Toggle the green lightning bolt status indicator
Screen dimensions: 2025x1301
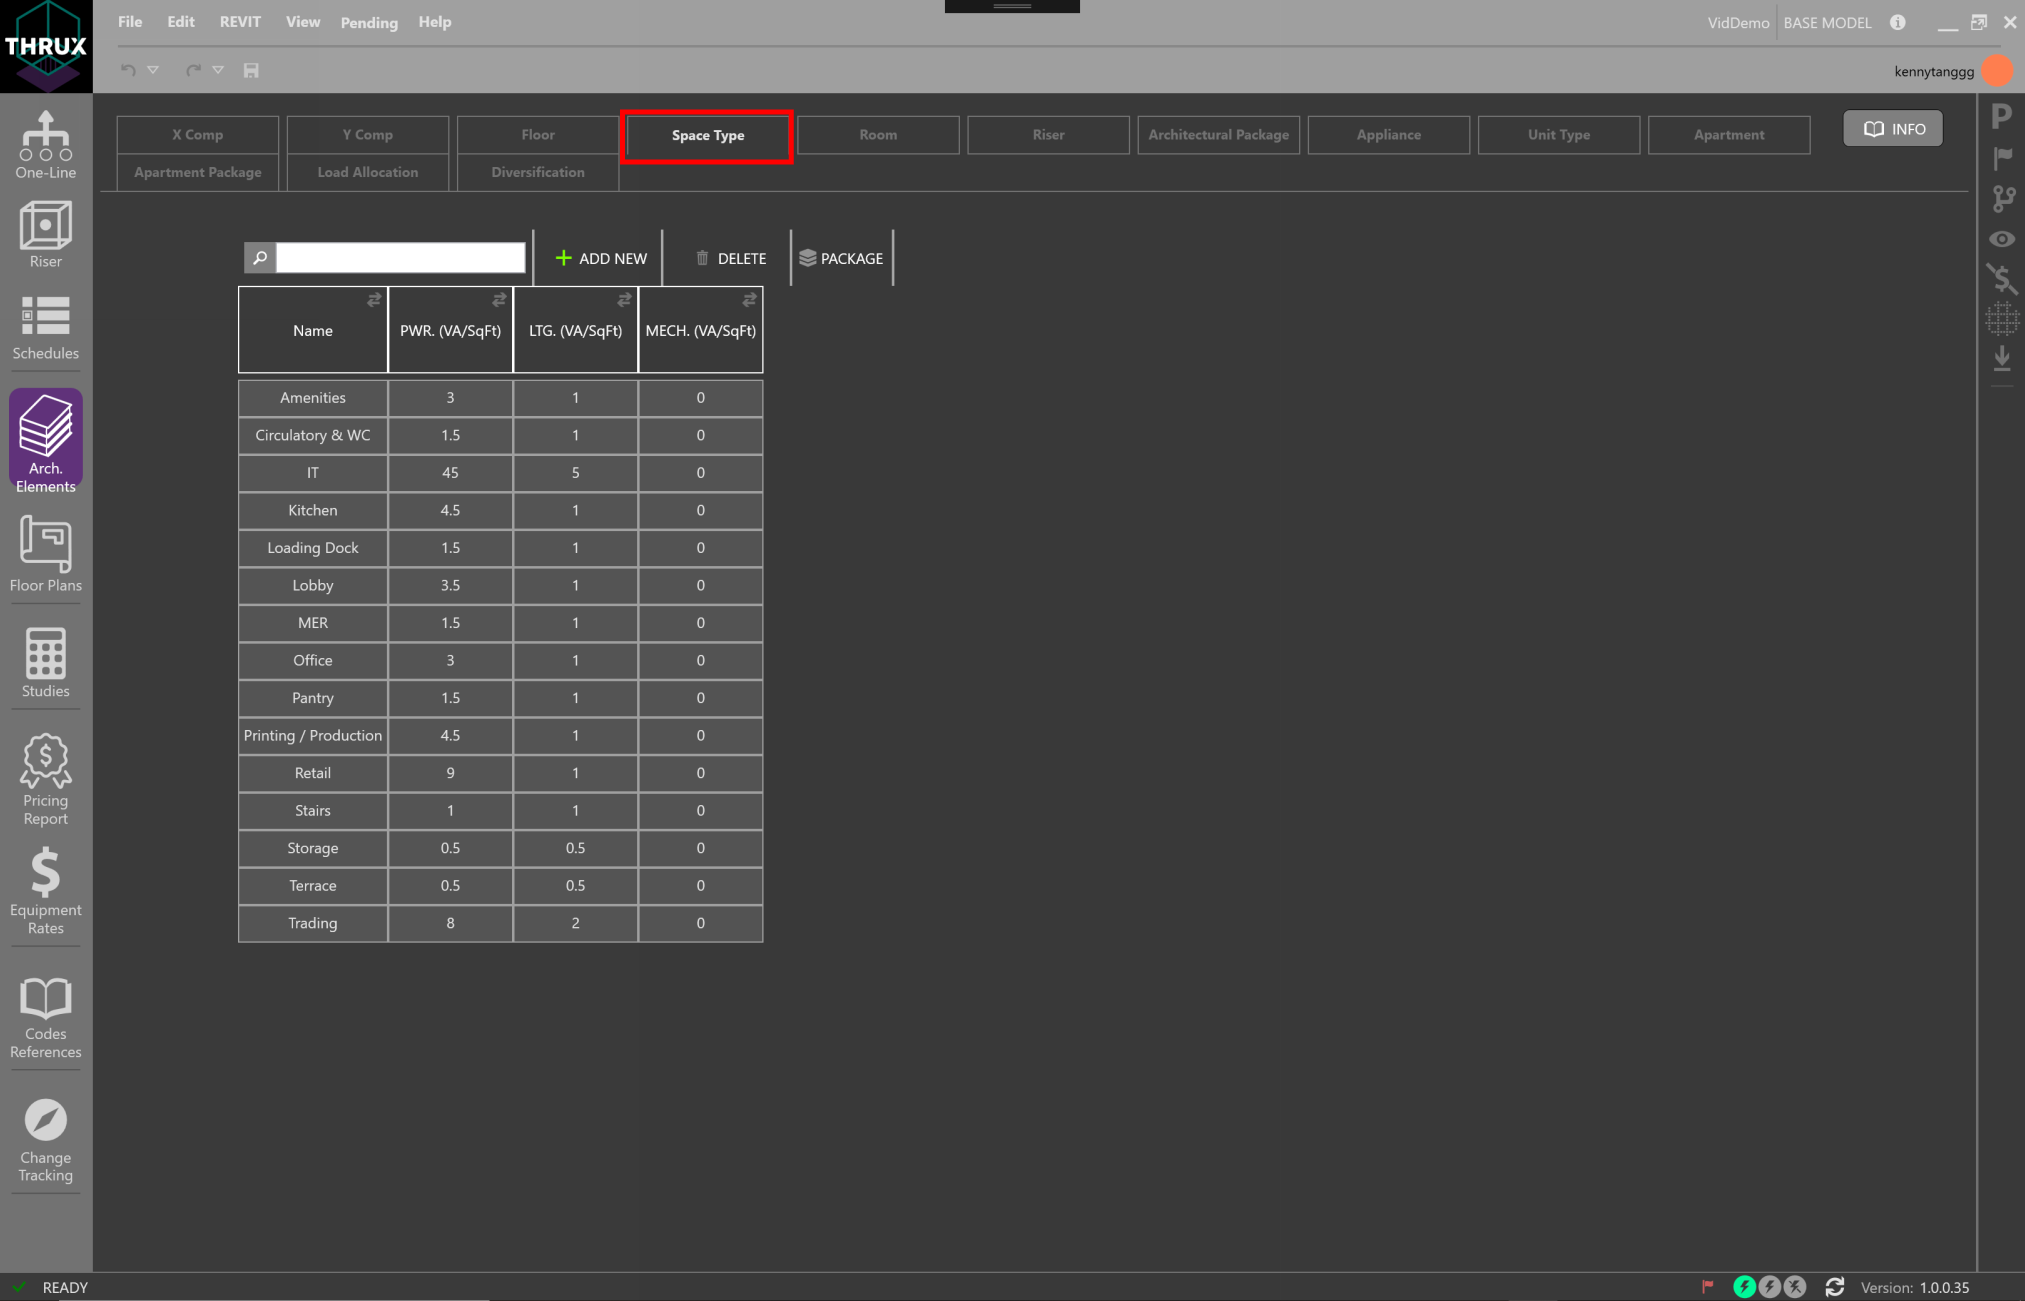(1744, 1287)
